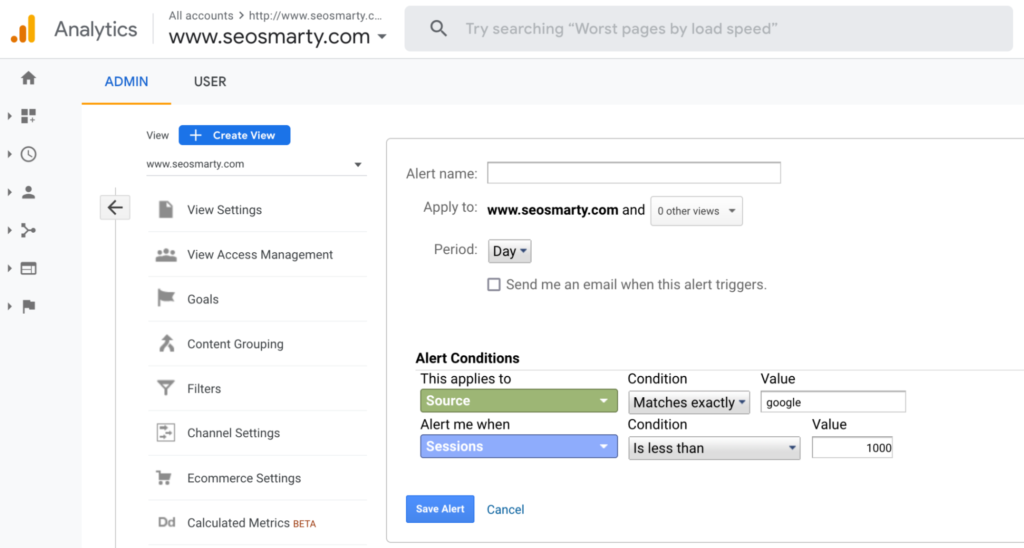Viewport: 1024px width, 548px height.
Task: Click the Cancel link
Action: tap(505, 510)
